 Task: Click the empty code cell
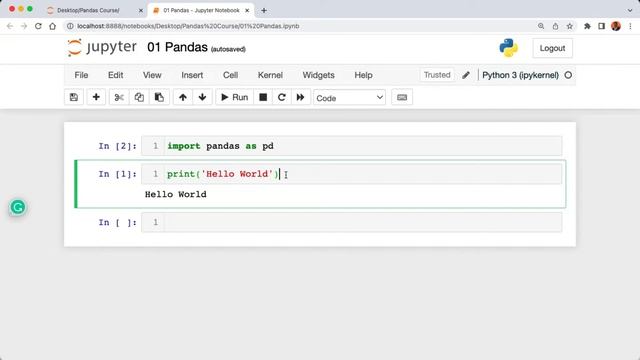[352, 222]
